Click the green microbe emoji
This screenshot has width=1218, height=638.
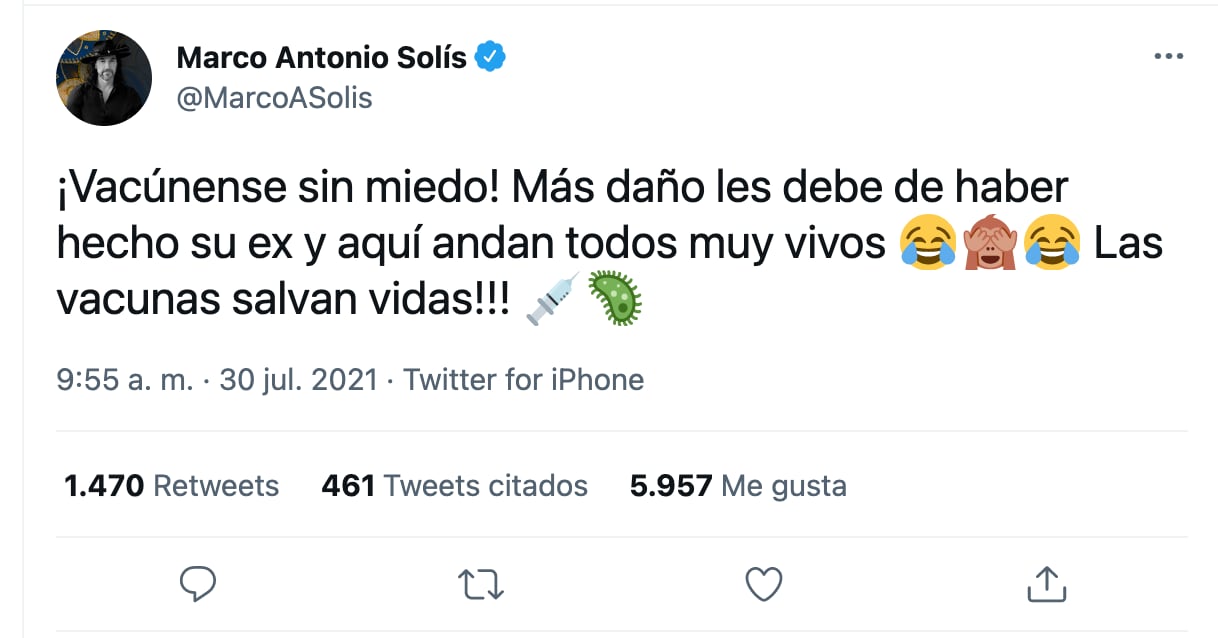click(x=614, y=300)
